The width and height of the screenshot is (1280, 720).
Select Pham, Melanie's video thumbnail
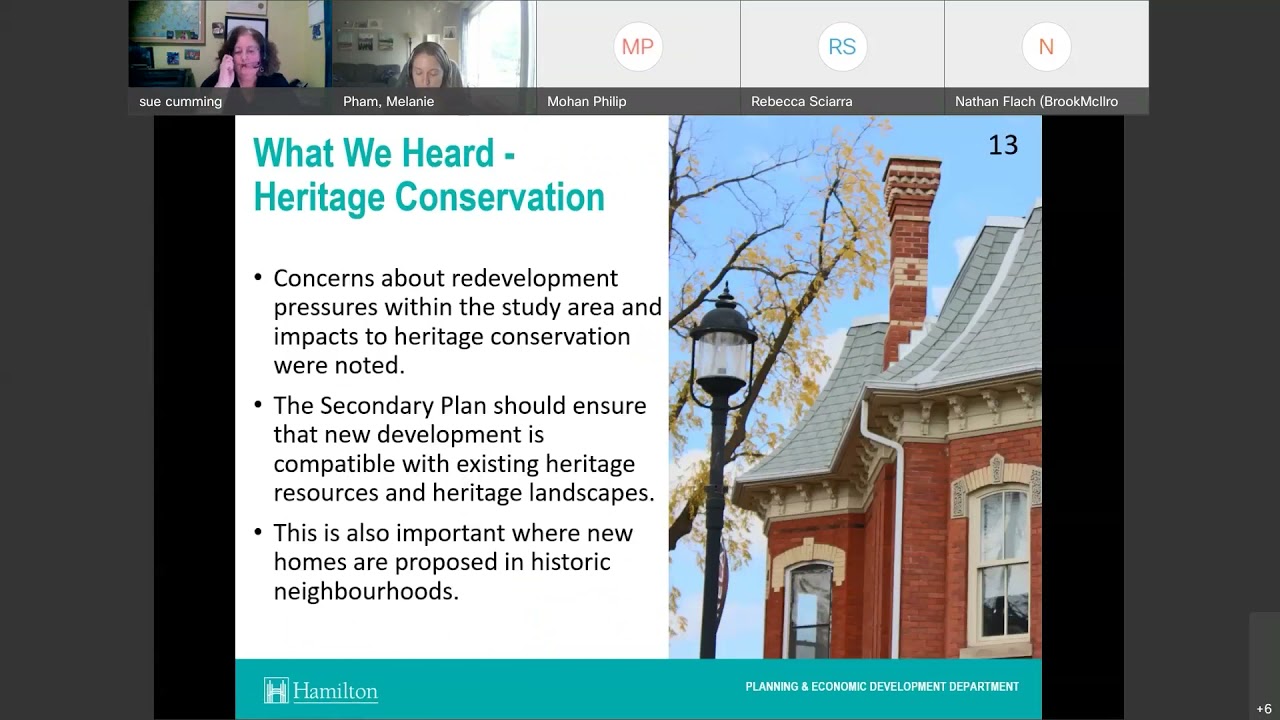click(x=434, y=57)
